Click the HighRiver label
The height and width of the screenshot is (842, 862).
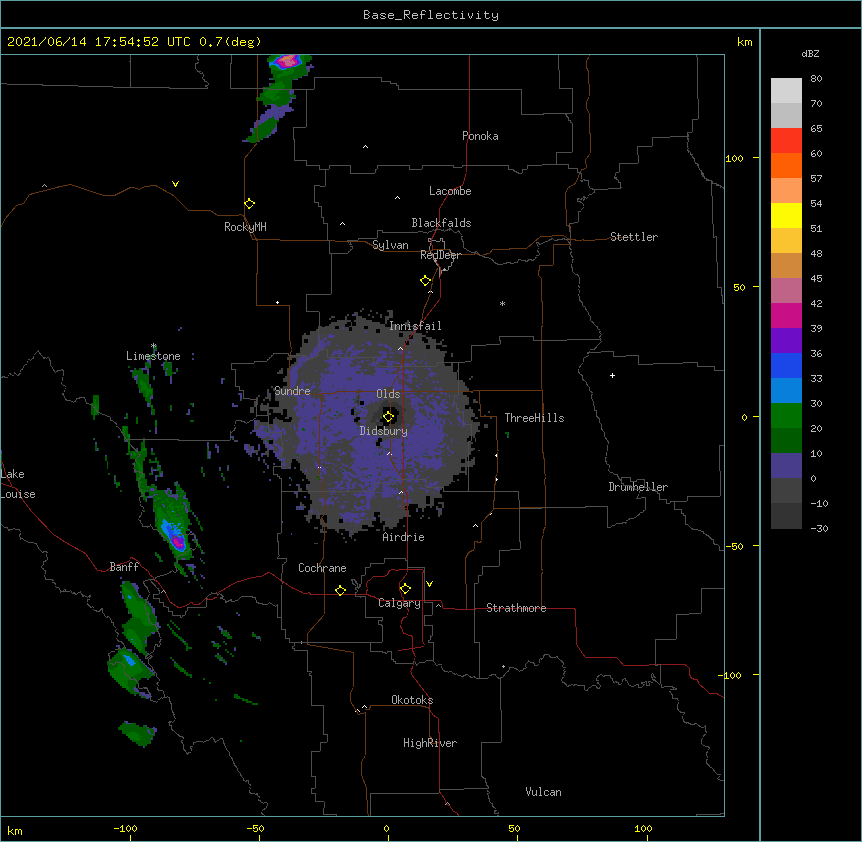tap(430, 743)
